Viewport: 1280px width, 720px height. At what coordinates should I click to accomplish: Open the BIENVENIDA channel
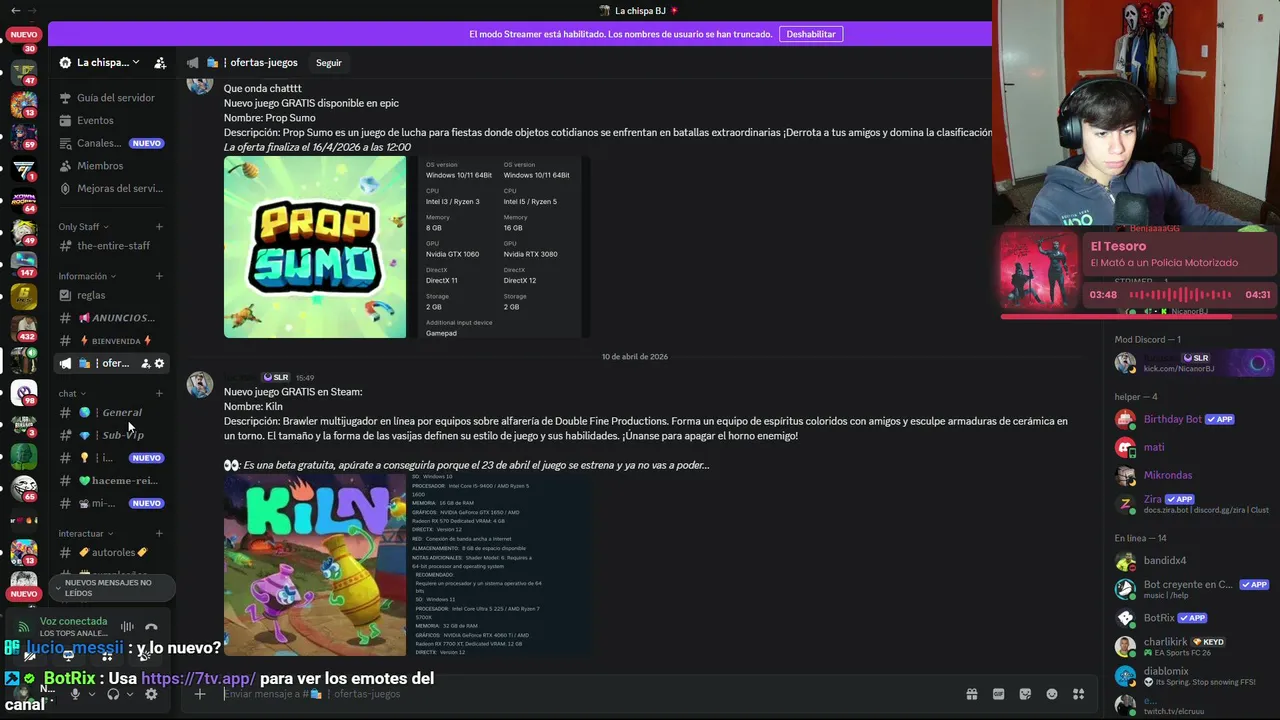pyautogui.click(x=111, y=341)
